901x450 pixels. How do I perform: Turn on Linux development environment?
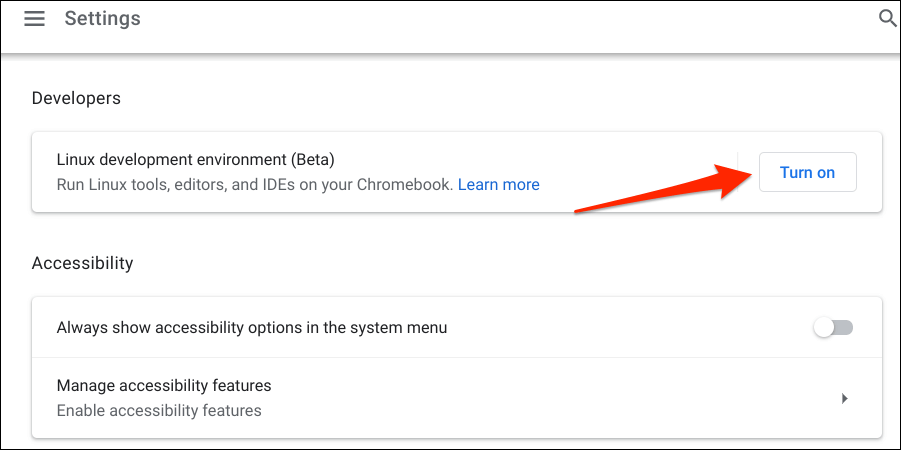tap(807, 172)
